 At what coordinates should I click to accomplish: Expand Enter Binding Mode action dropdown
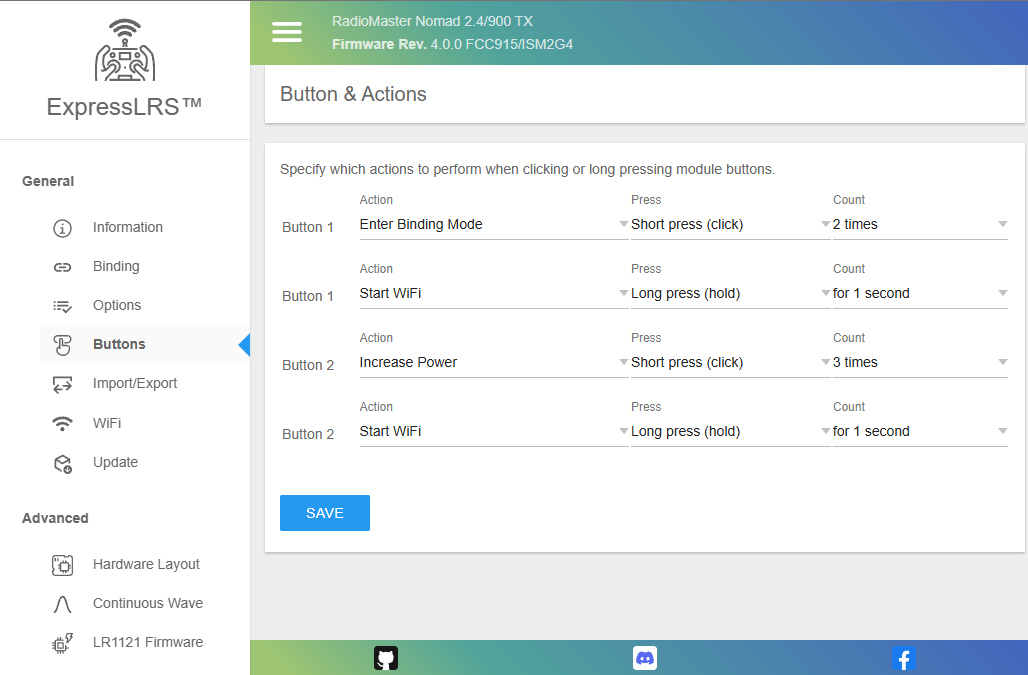(x=493, y=225)
